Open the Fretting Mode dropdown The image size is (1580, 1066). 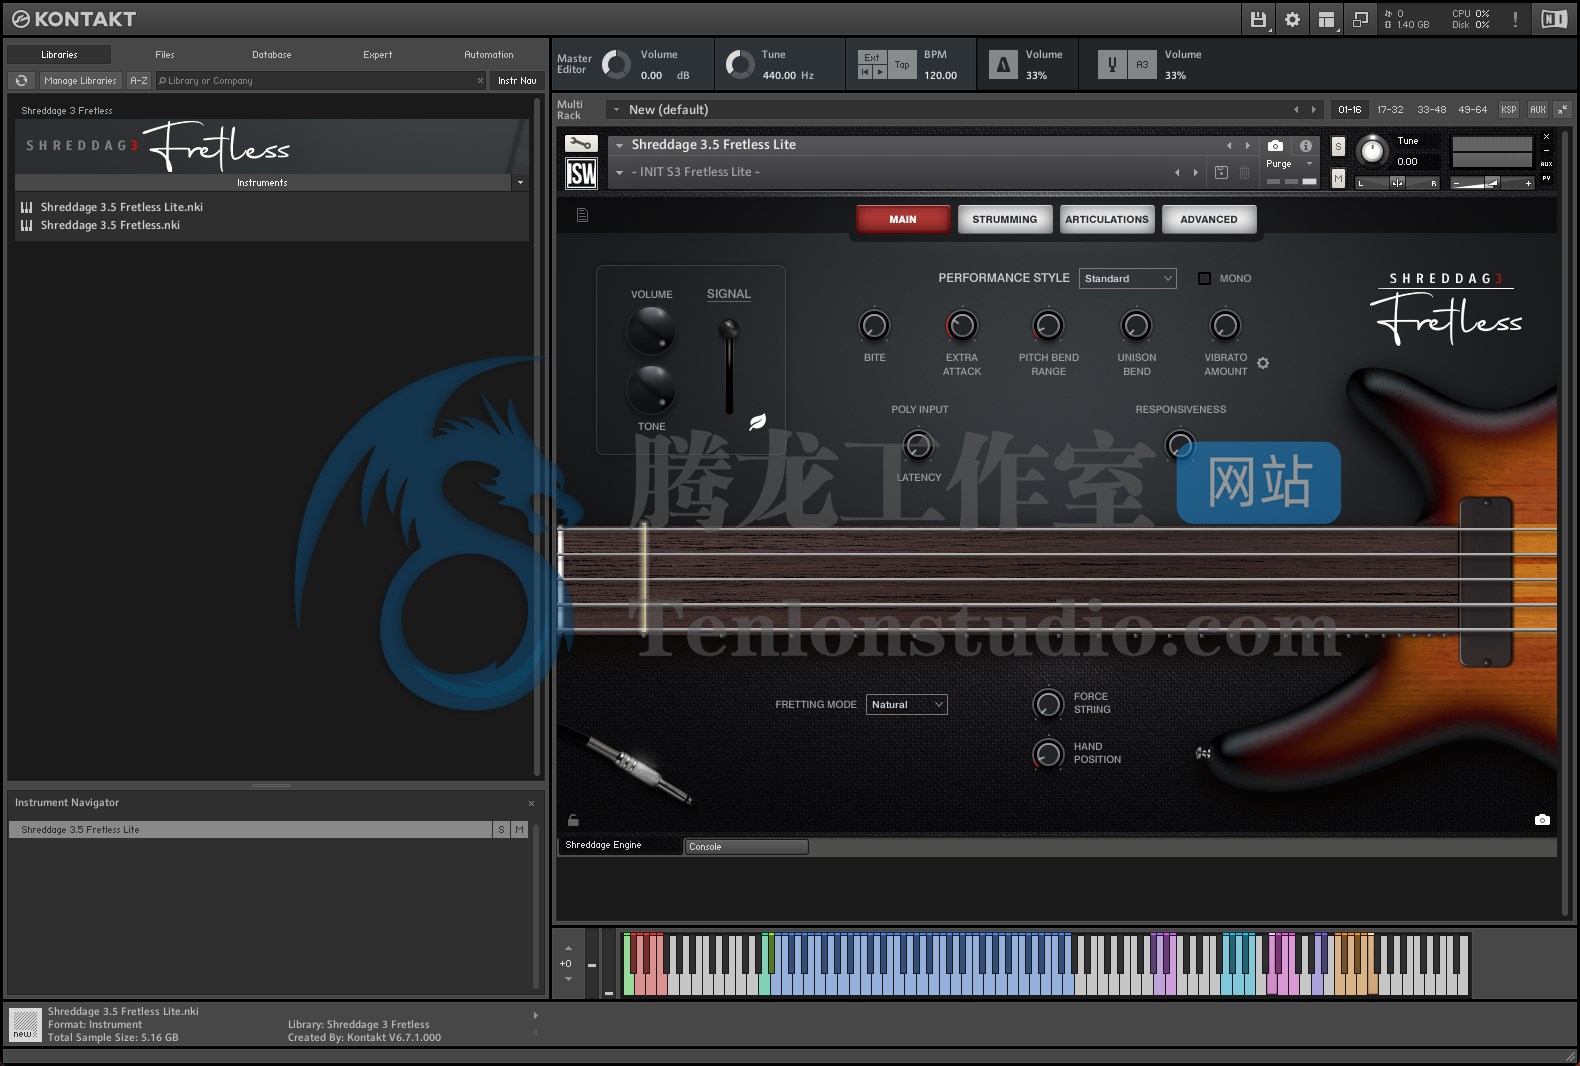point(906,705)
